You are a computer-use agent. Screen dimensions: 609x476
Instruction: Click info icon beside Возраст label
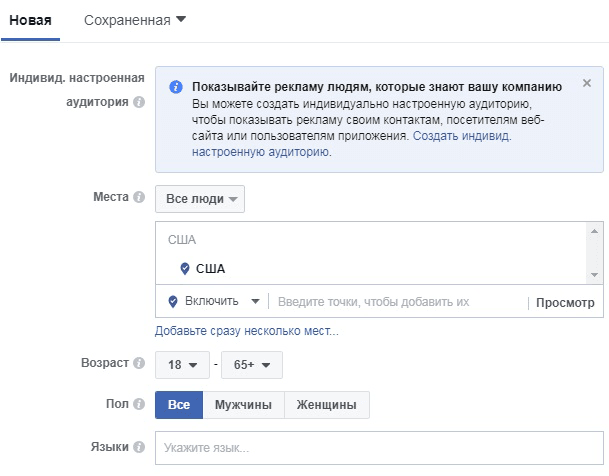point(139,363)
